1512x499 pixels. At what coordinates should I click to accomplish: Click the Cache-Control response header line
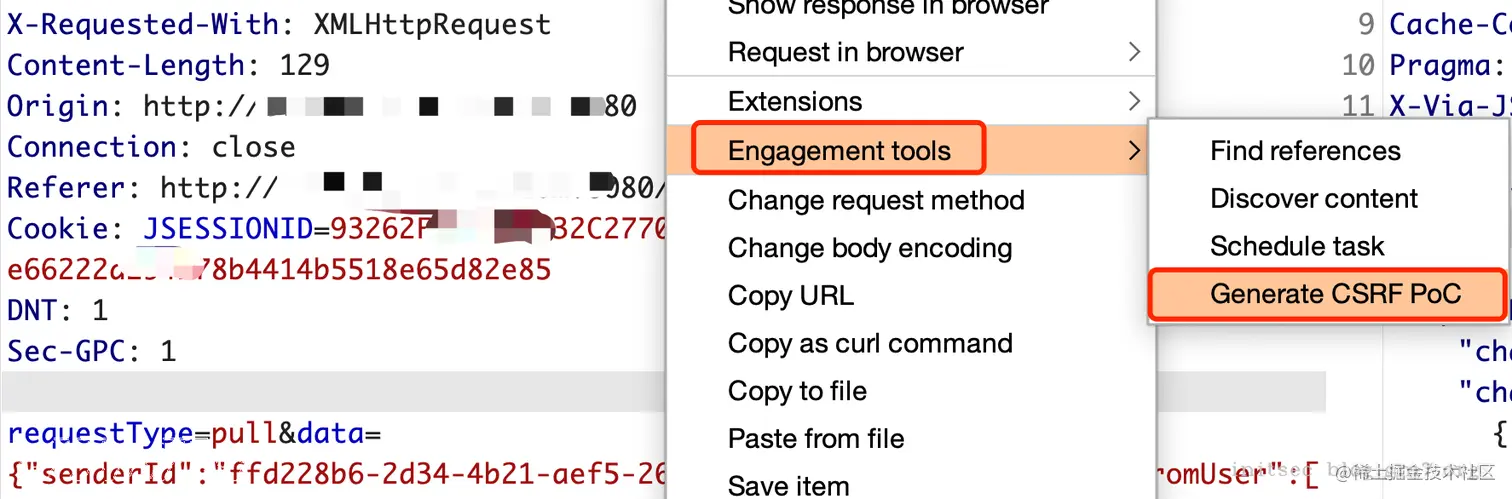tap(1450, 25)
